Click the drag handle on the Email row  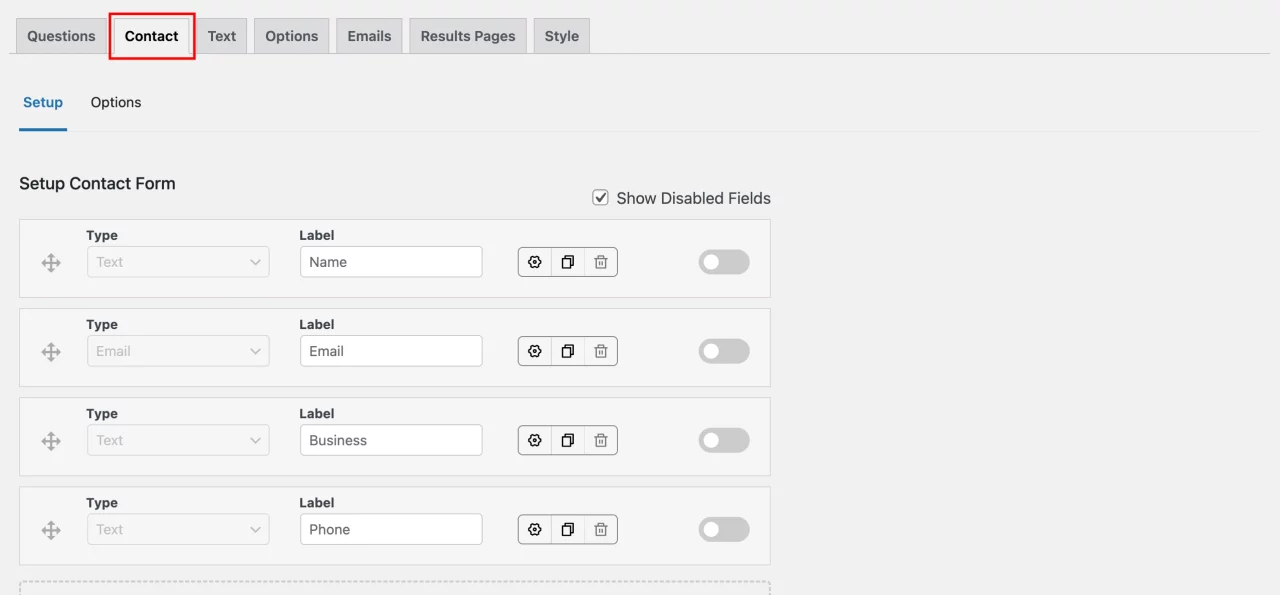pos(50,350)
